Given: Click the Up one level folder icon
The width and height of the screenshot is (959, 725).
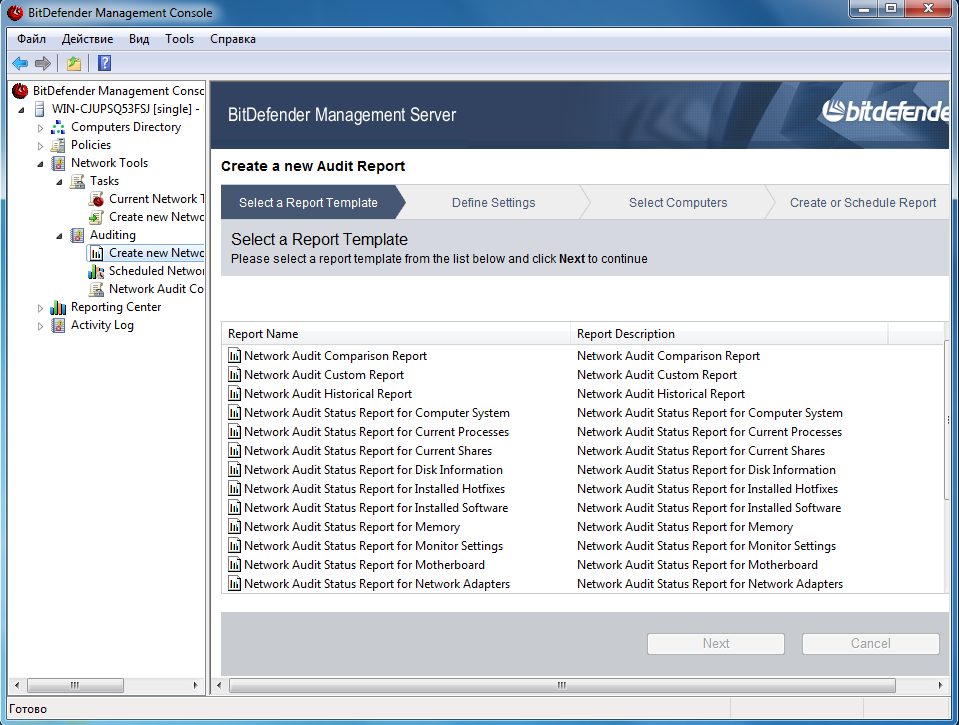Looking at the screenshot, I should click(x=74, y=63).
